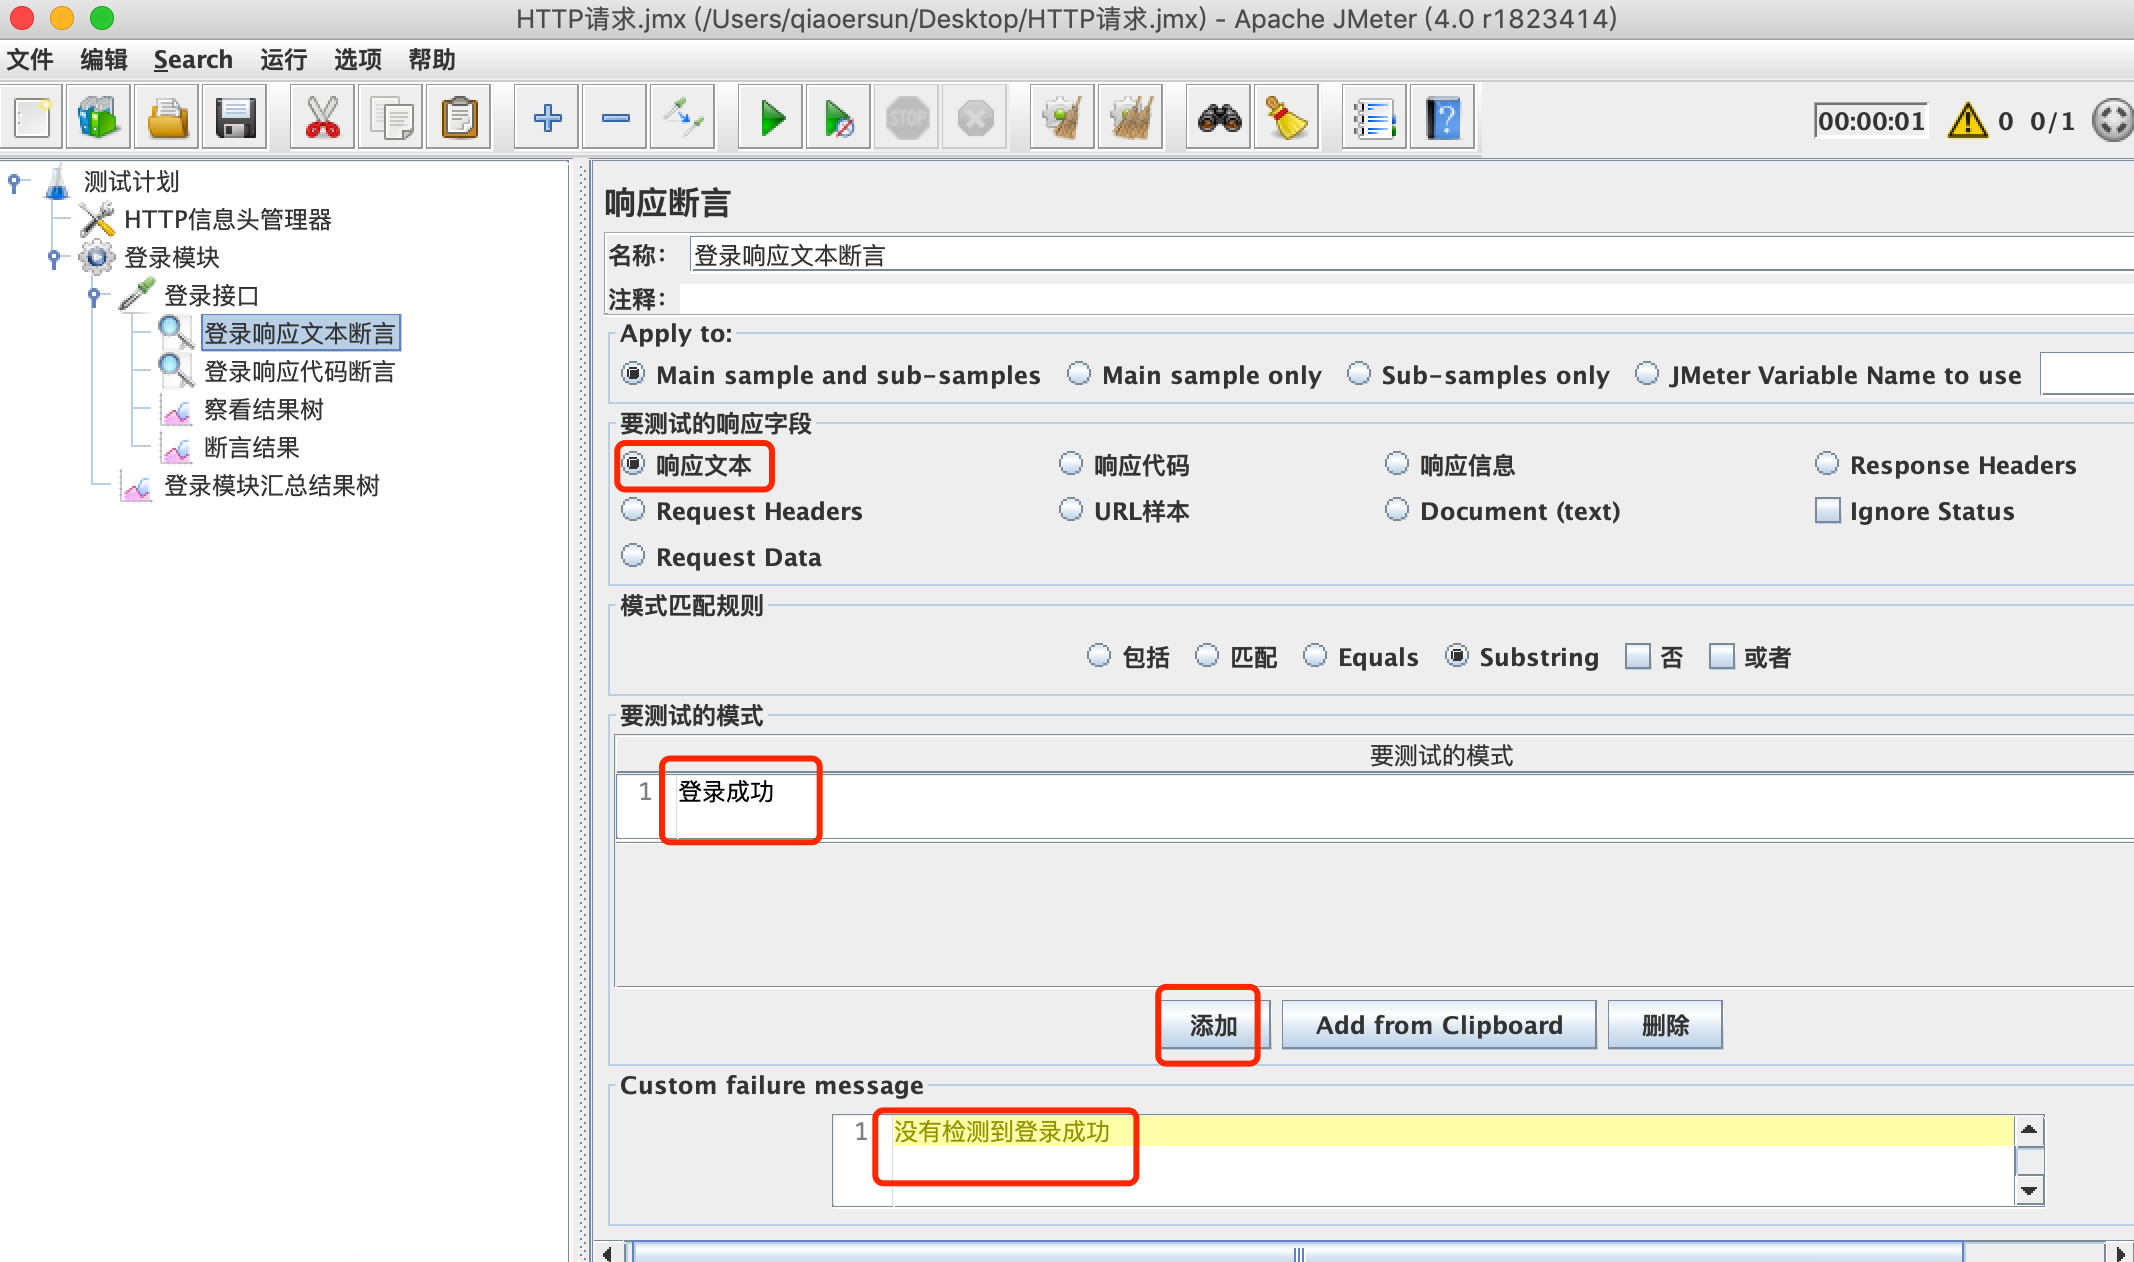2134x1262 pixels.
Task: Open the 运行 menu
Action: tap(283, 60)
